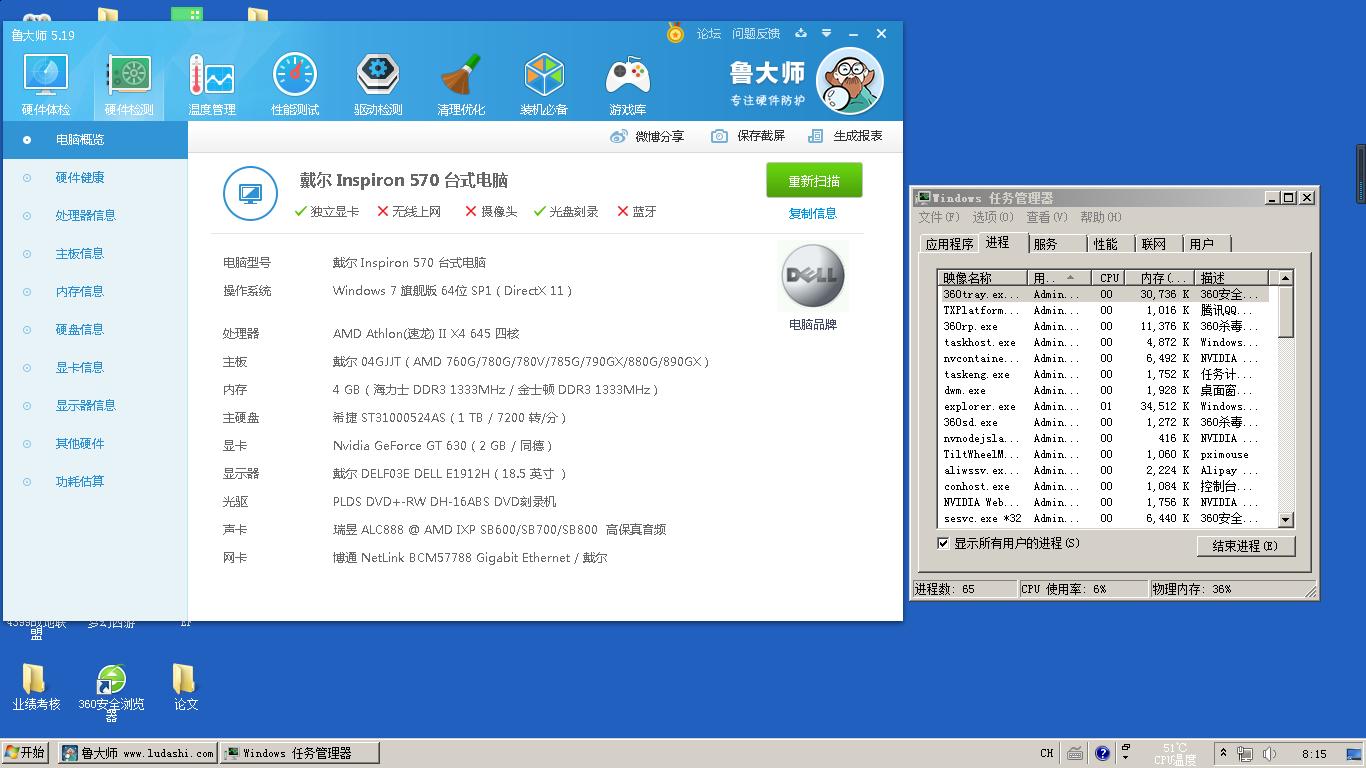
Task: Click the gold medal icon in title bar
Action: [676, 33]
